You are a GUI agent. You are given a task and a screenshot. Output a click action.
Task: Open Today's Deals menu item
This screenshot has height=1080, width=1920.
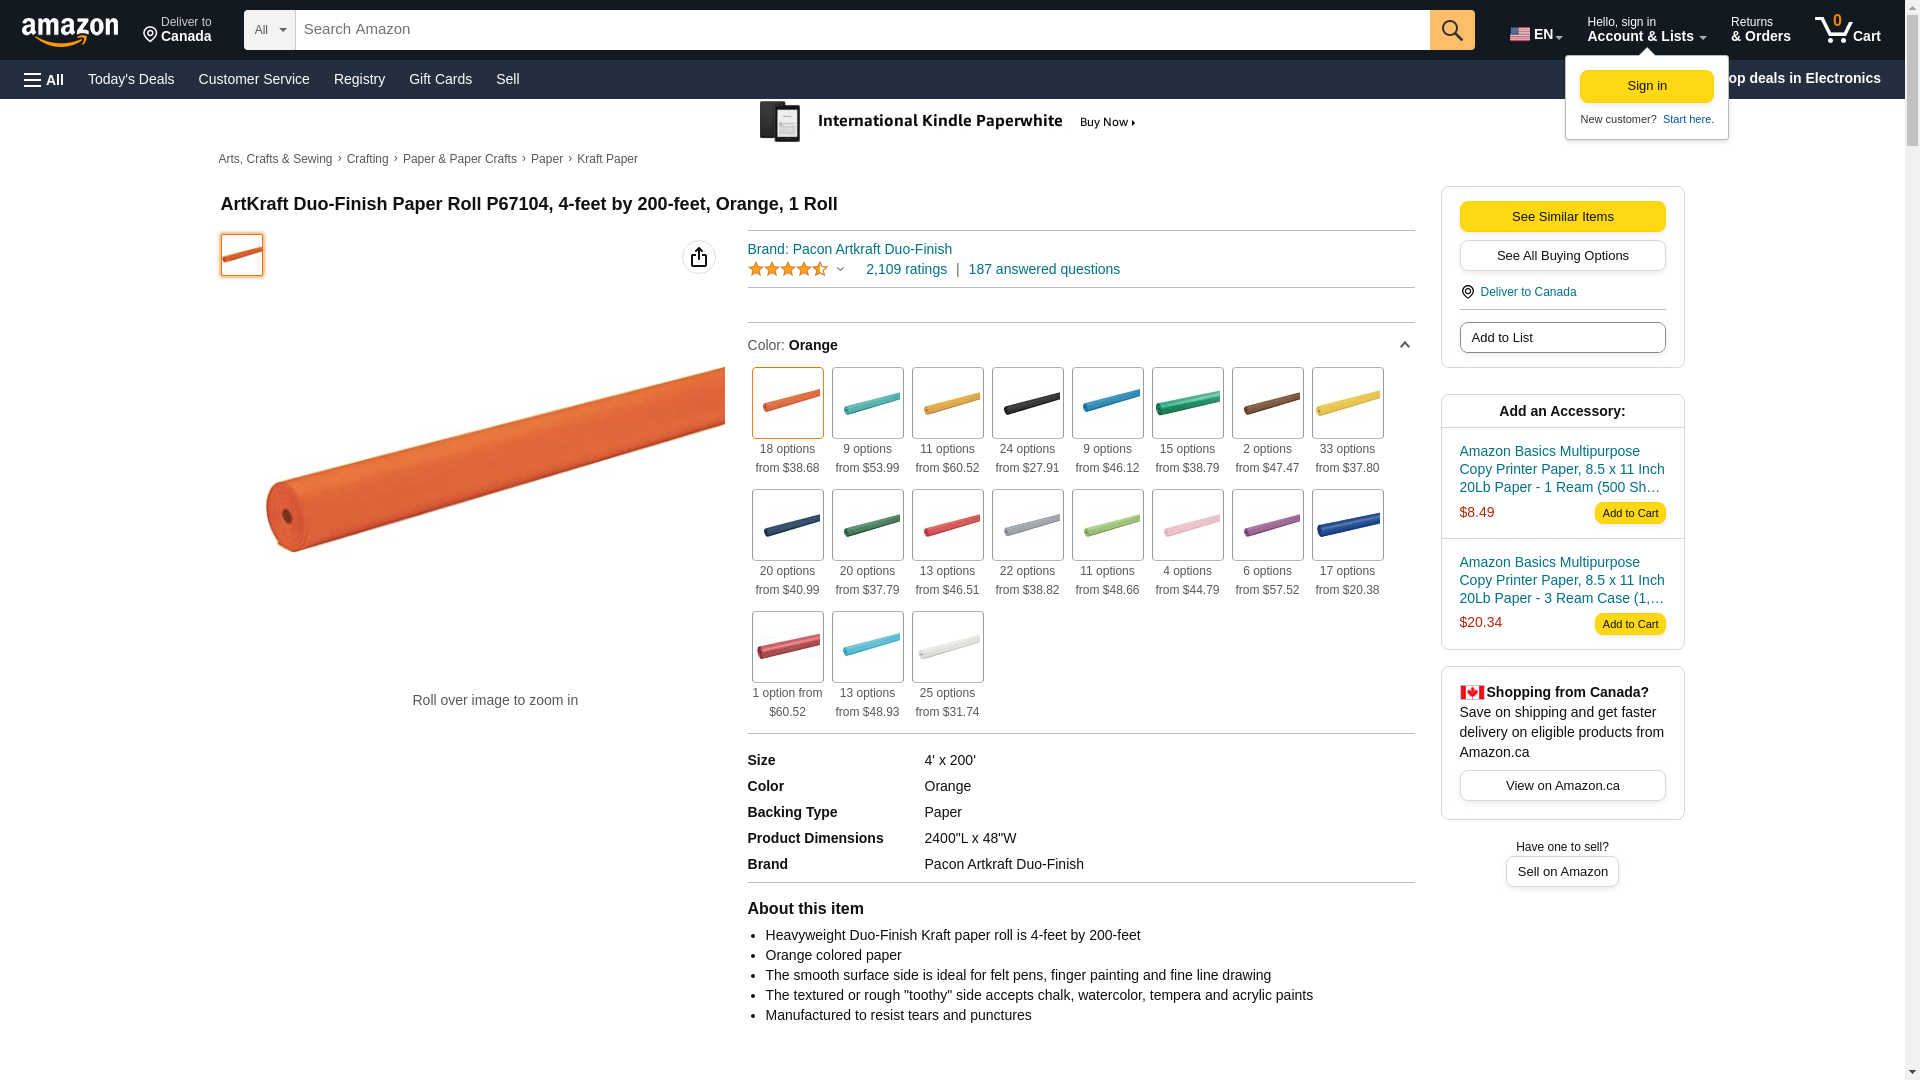(x=131, y=79)
